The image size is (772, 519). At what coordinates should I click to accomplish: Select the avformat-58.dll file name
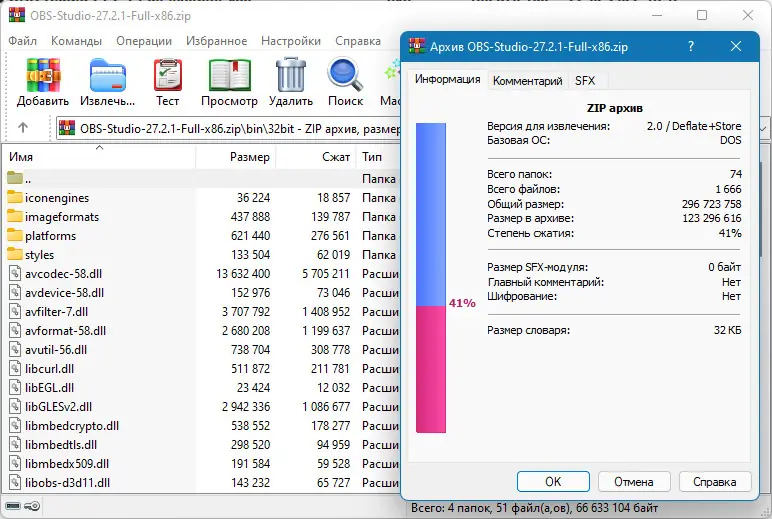pyautogui.click(x=65, y=330)
